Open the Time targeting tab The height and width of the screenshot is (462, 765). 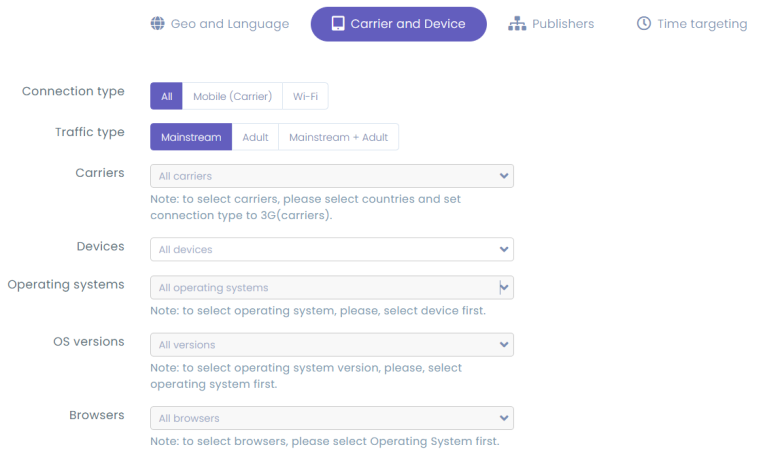coord(692,24)
